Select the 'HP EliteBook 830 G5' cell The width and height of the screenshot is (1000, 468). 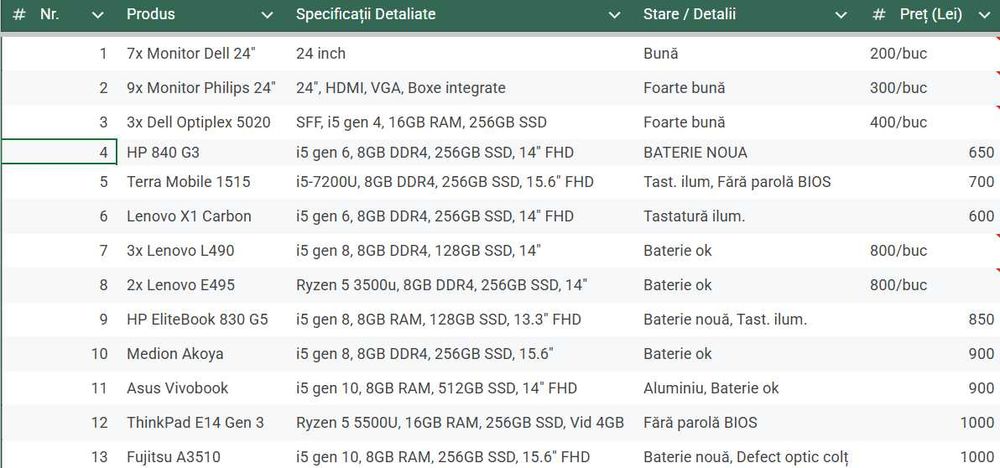coord(197,319)
